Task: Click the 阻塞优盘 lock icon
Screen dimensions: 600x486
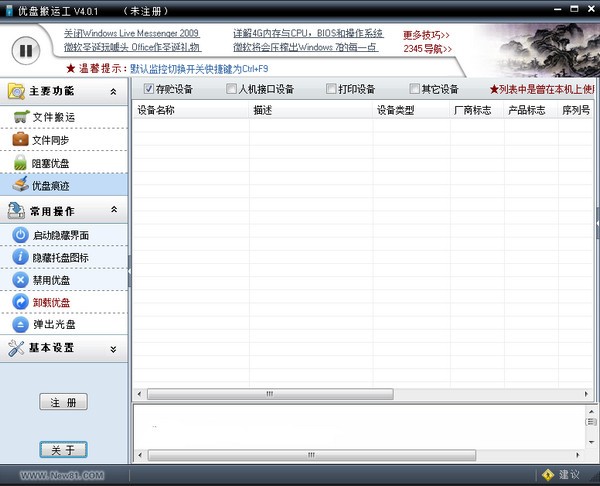Action: coord(21,163)
